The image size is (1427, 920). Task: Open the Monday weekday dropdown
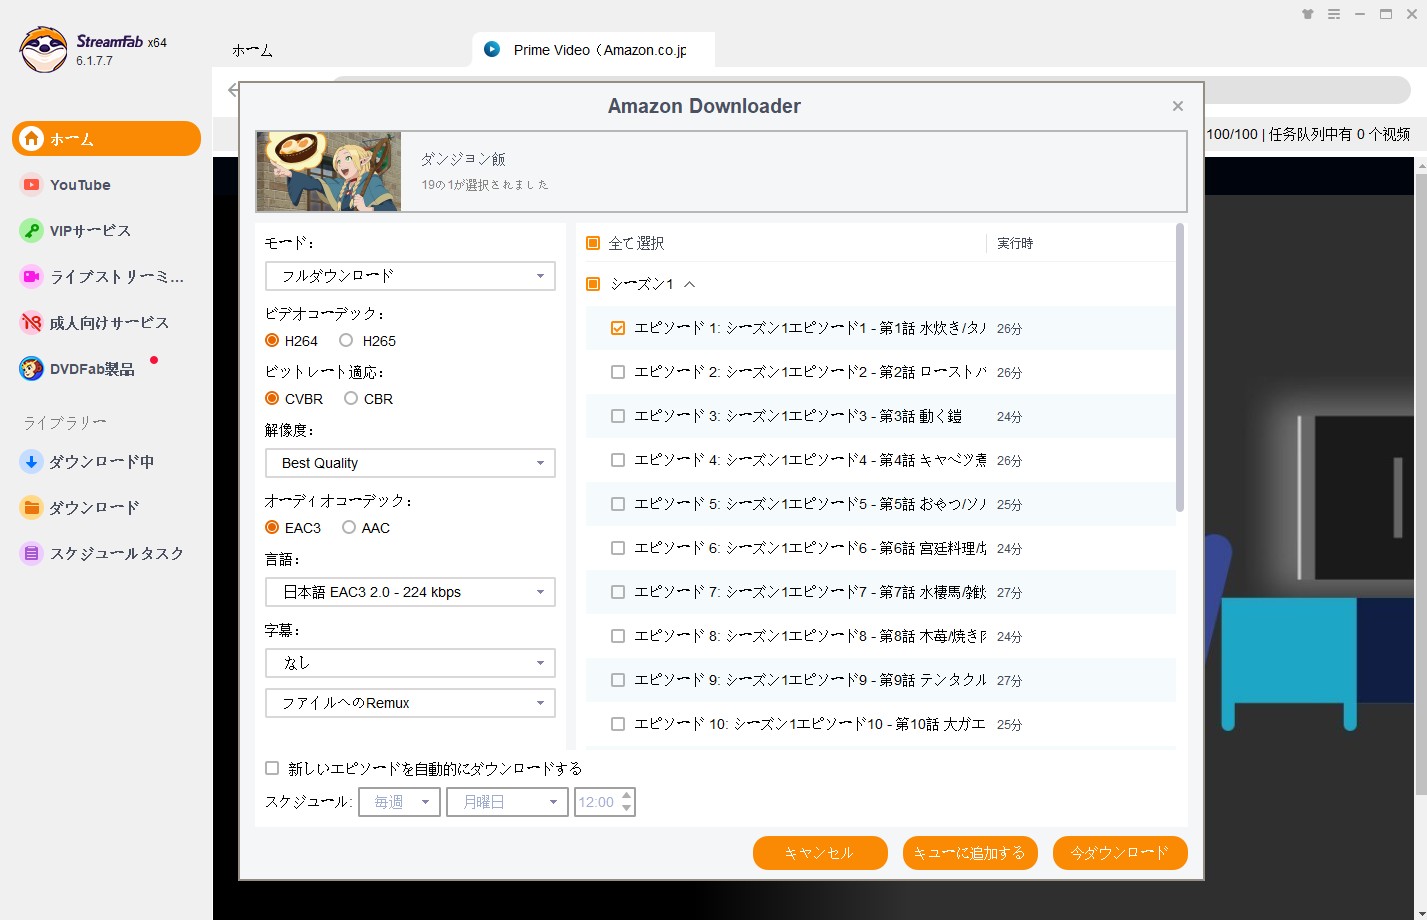pos(508,802)
